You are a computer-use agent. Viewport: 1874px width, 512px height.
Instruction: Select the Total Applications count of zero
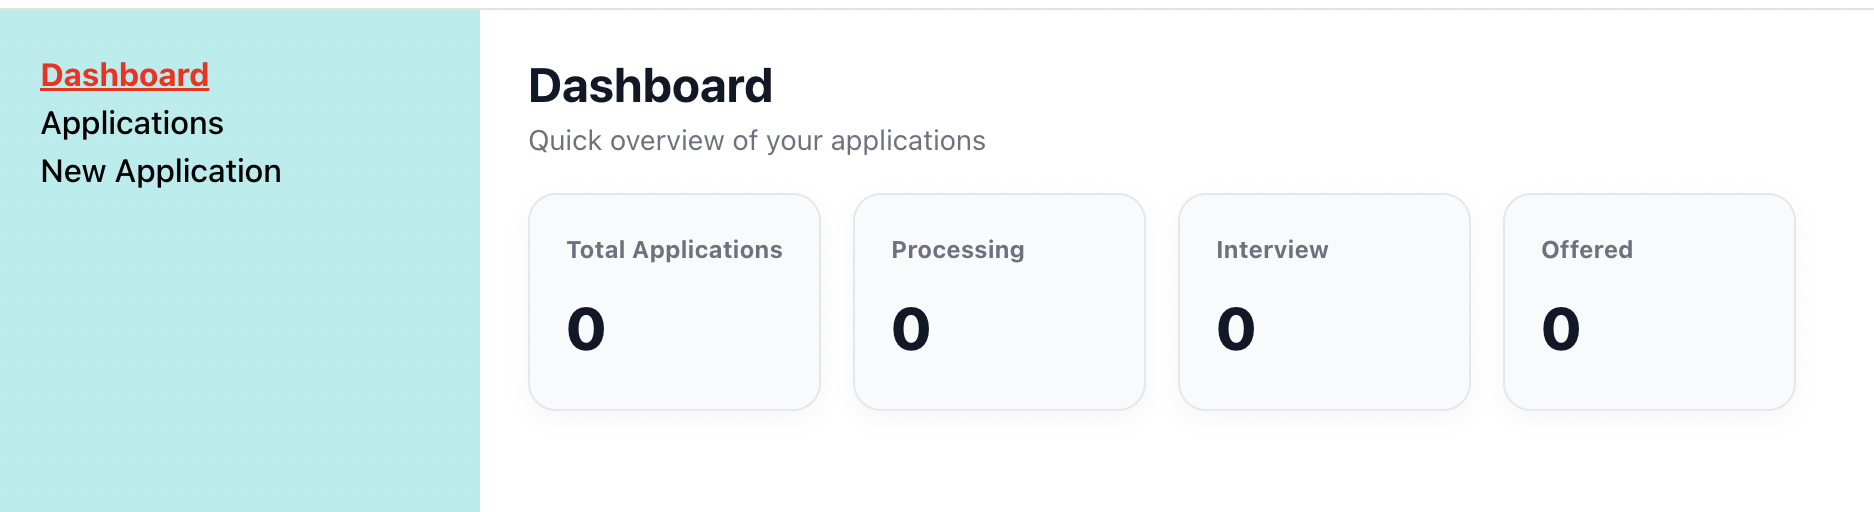(586, 329)
